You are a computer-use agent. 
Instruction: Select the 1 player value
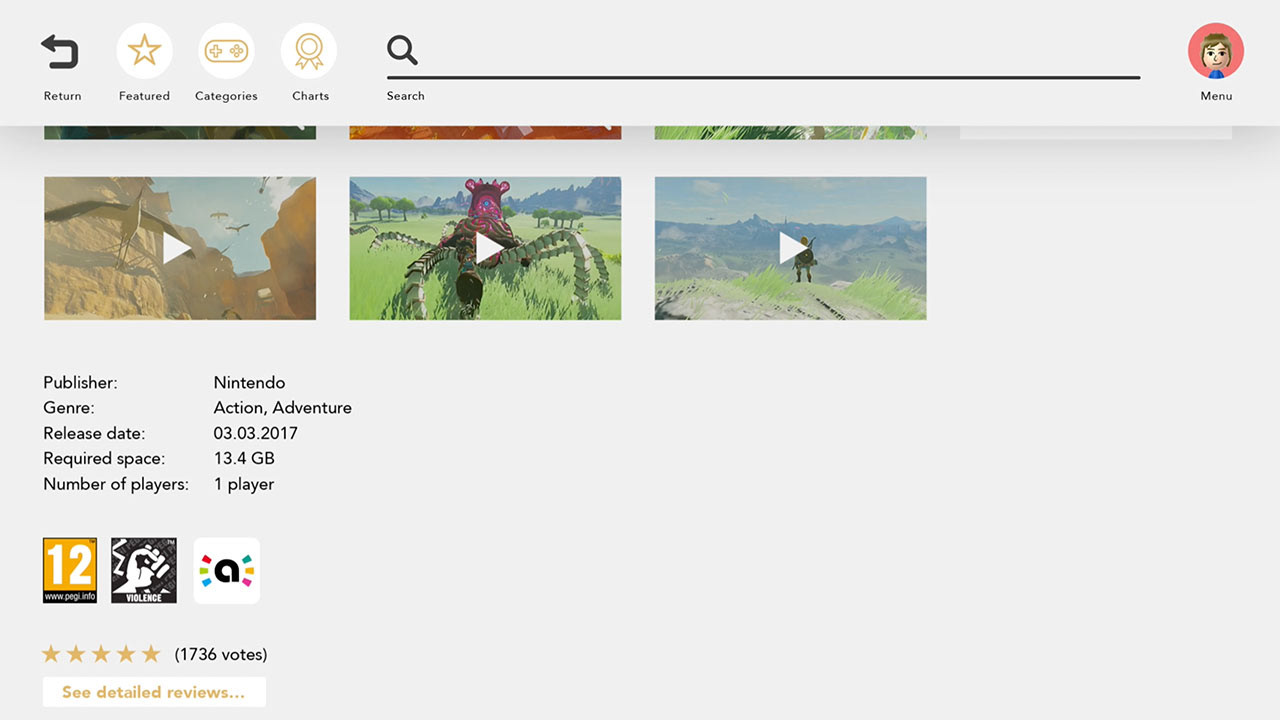[x=244, y=484]
